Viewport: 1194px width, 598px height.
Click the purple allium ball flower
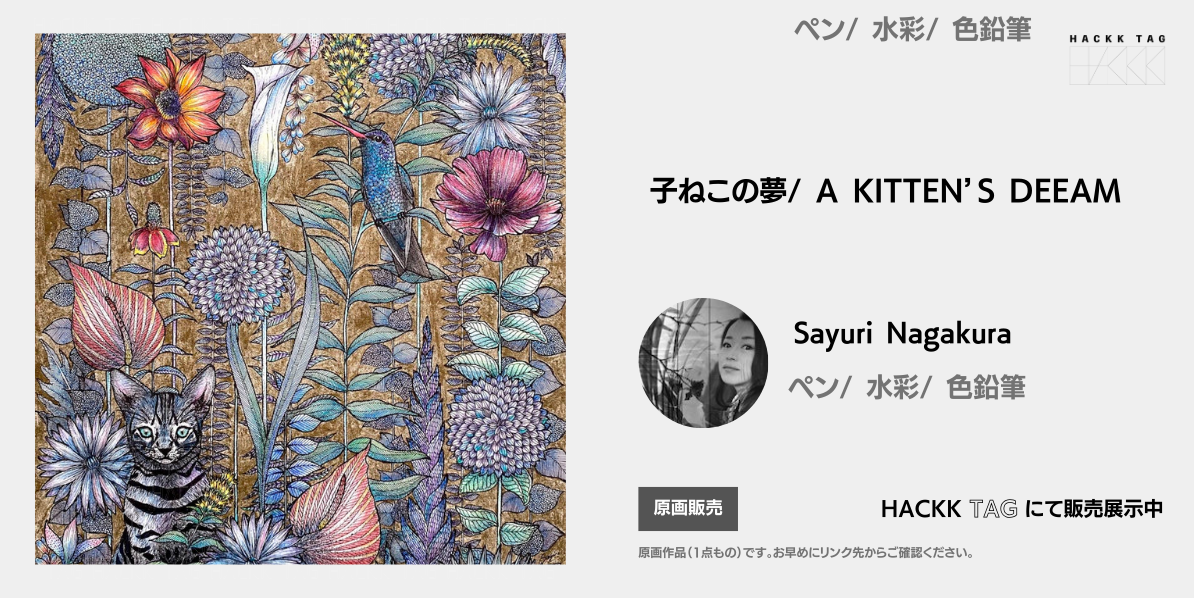click(x=238, y=274)
